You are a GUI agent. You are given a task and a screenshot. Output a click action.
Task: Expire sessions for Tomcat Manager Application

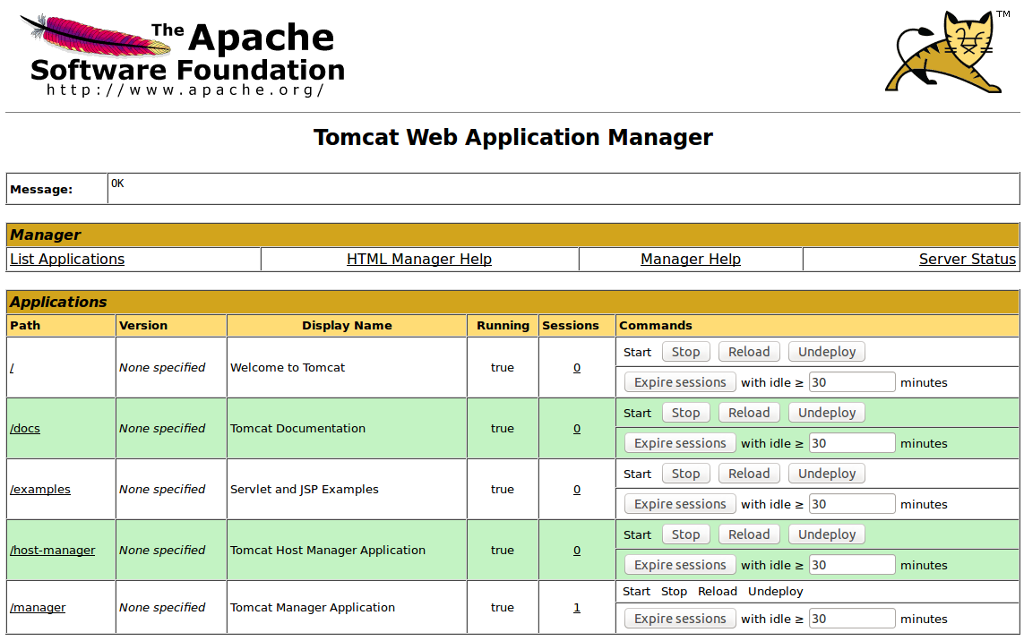(x=680, y=618)
